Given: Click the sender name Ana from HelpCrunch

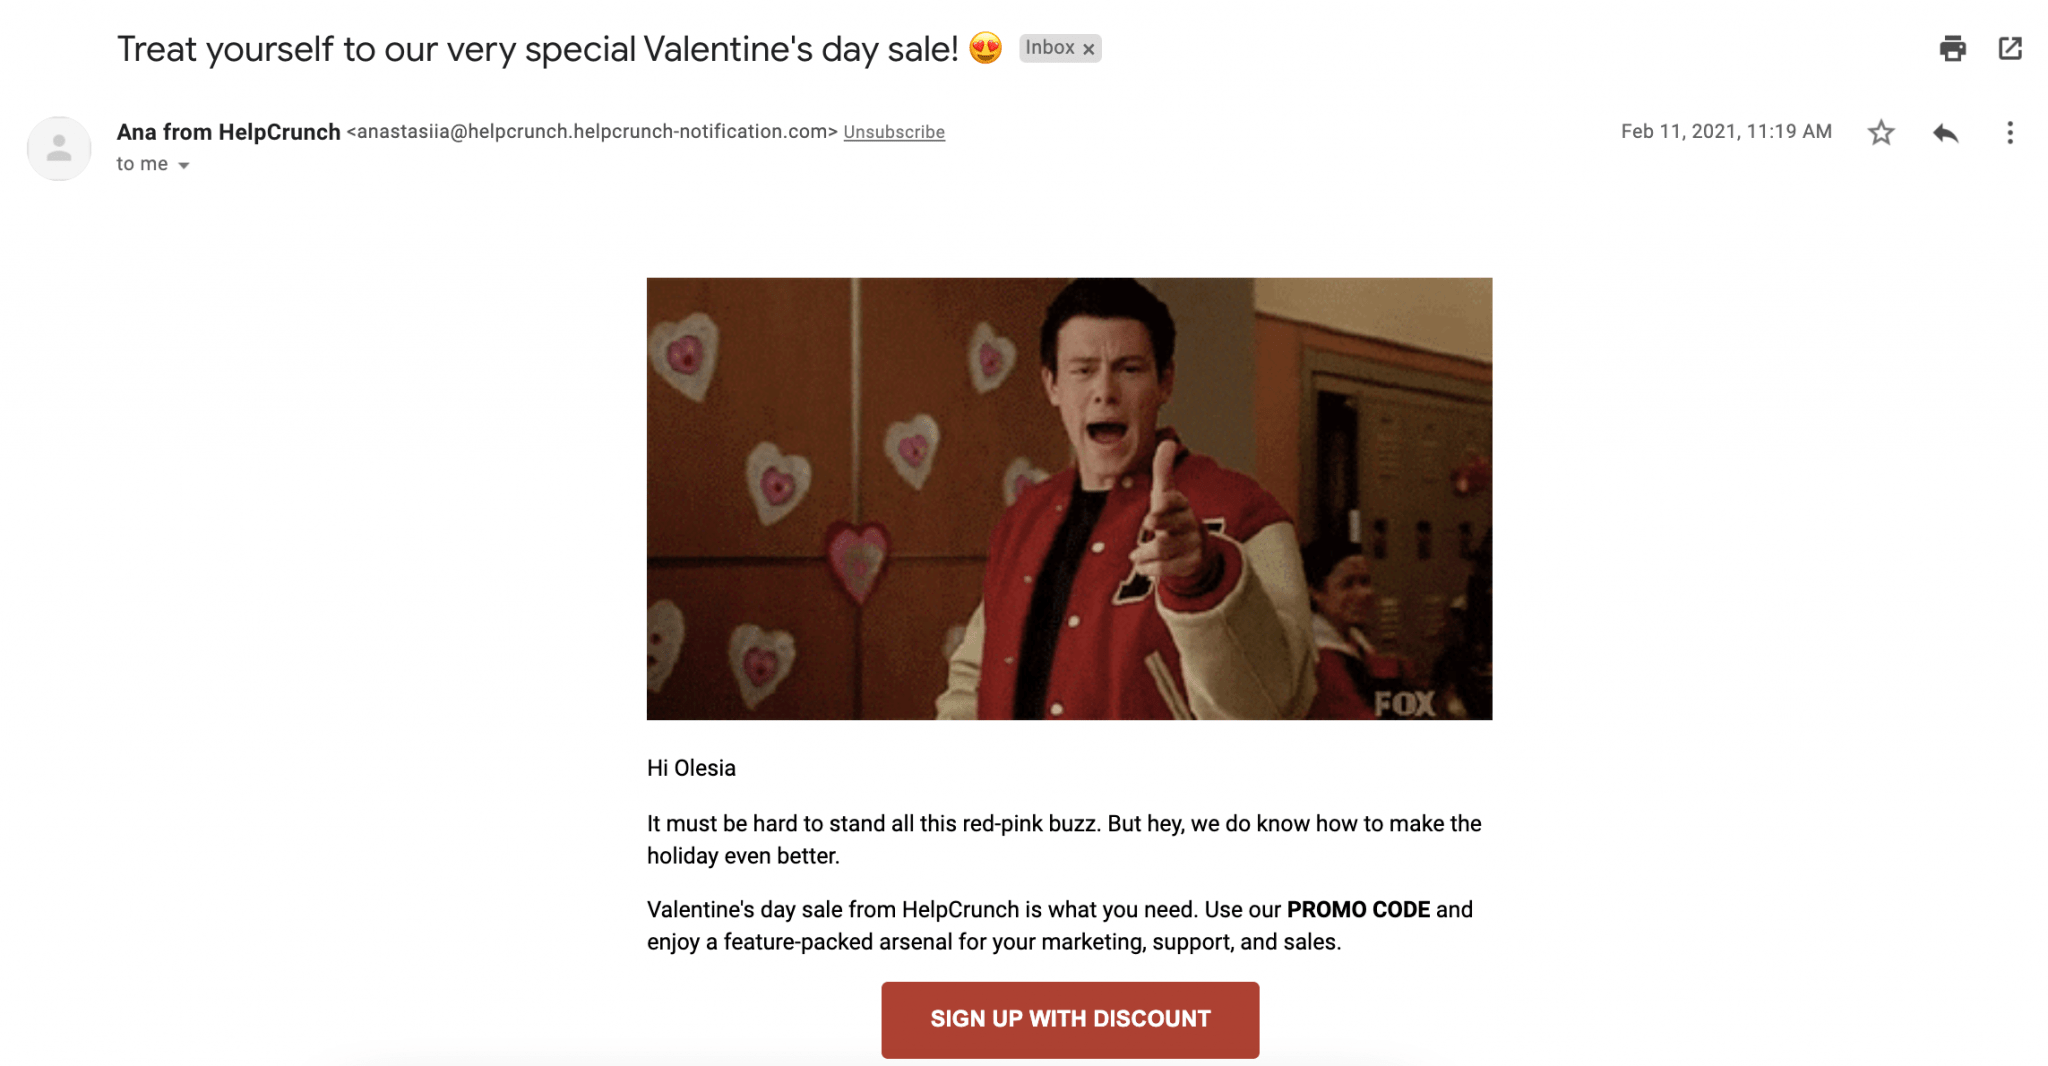Looking at the screenshot, I should (x=228, y=131).
